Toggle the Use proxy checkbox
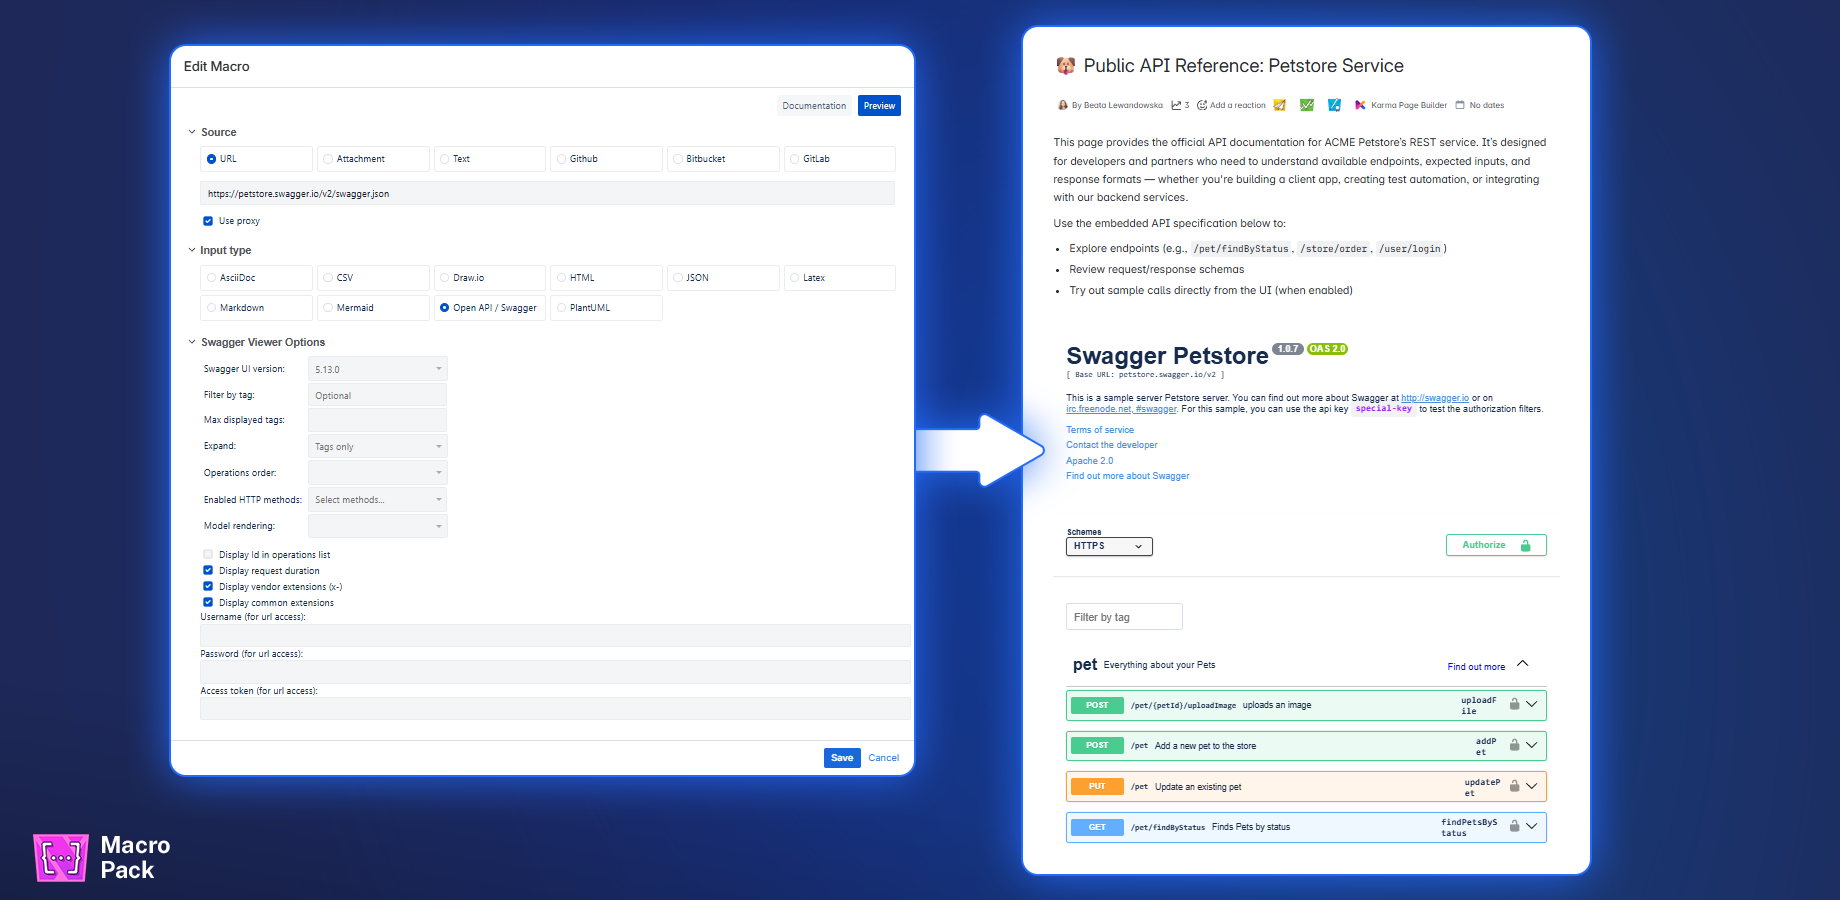This screenshot has height=900, width=1840. point(208,221)
